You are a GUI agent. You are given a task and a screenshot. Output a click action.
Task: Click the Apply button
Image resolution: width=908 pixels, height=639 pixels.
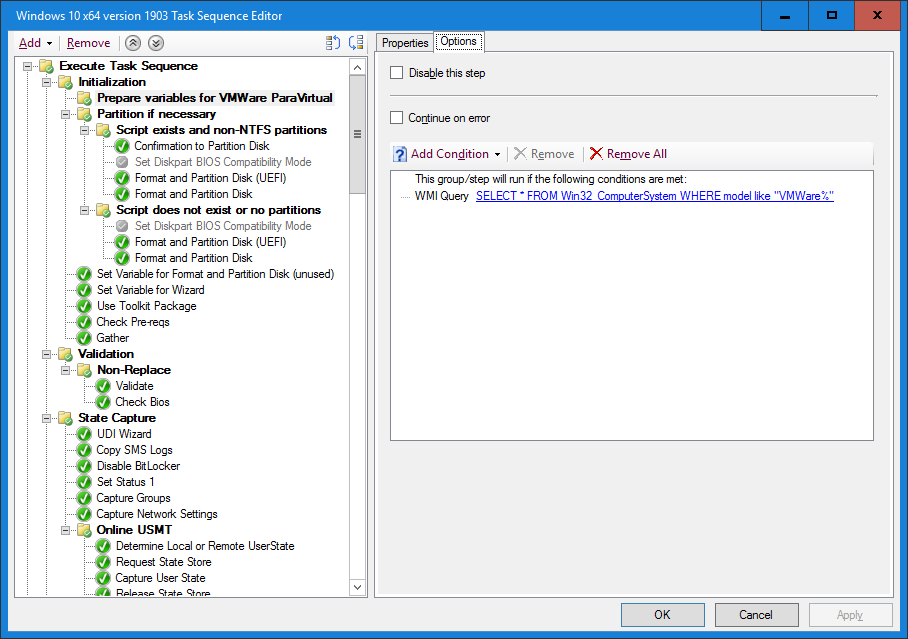click(x=850, y=615)
